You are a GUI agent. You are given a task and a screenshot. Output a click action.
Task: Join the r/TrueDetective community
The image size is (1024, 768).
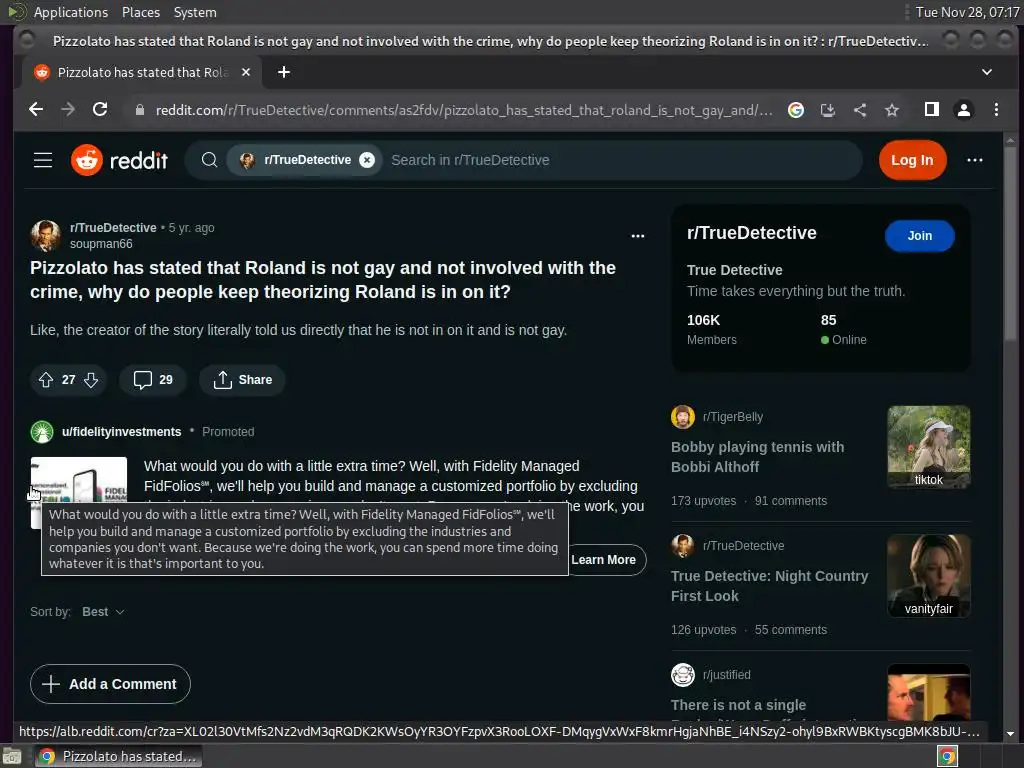click(x=920, y=236)
